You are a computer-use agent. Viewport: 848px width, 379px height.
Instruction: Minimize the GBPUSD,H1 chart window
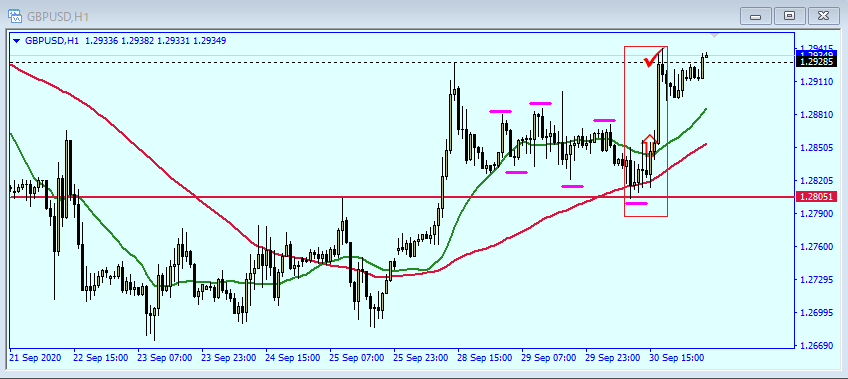tap(756, 16)
